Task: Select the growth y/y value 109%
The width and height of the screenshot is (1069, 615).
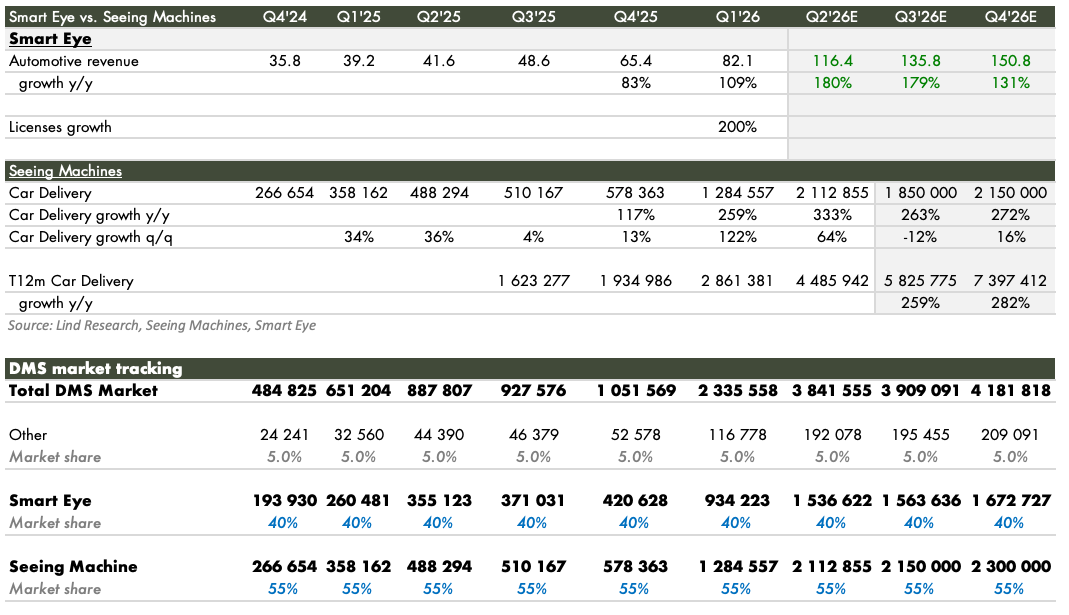Action: tap(737, 83)
